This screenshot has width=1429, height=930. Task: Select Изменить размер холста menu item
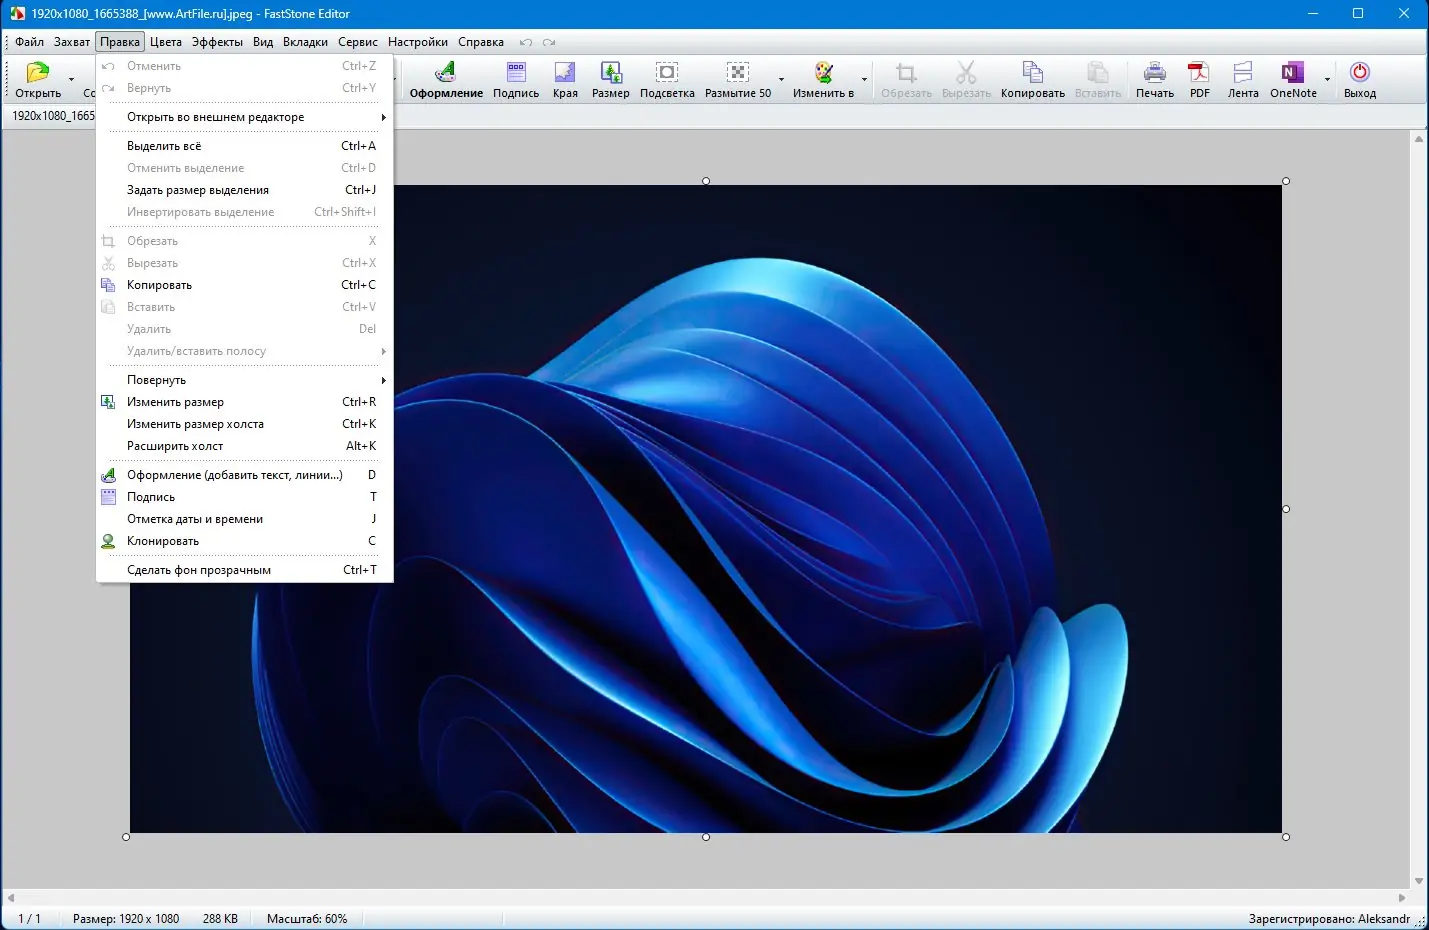pos(195,424)
